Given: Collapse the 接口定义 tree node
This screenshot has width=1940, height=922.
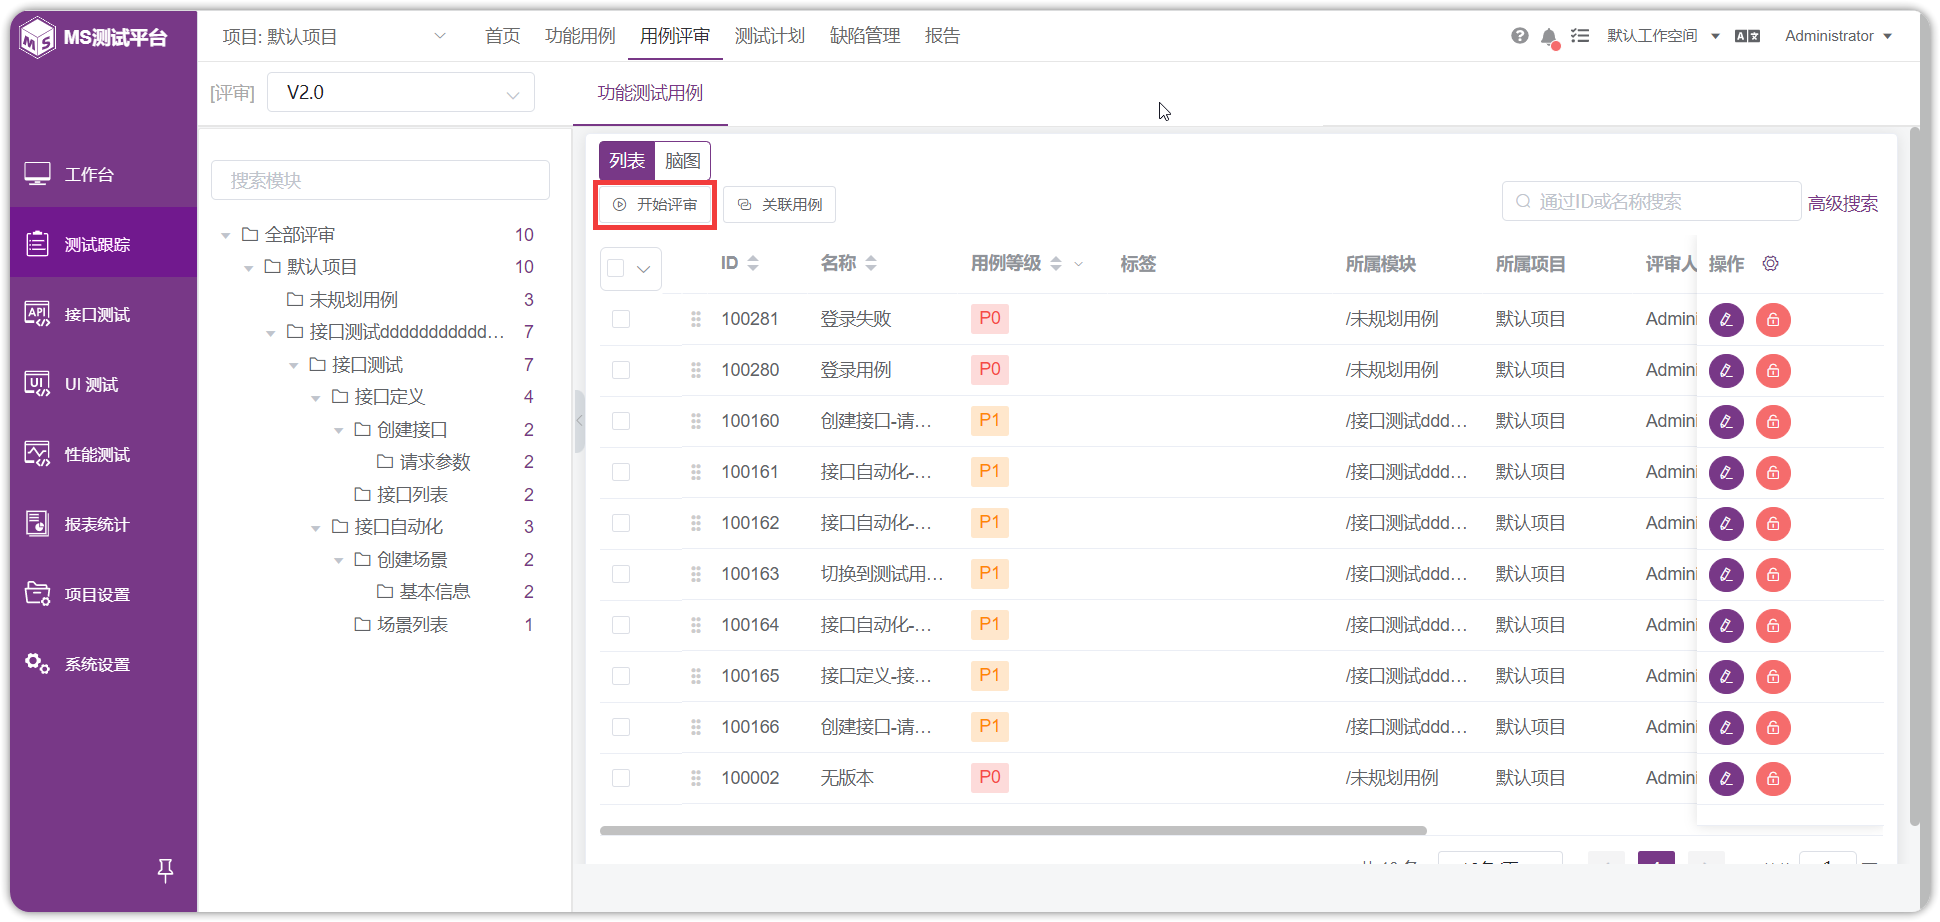Looking at the screenshot, I should [x=316, y=398].
